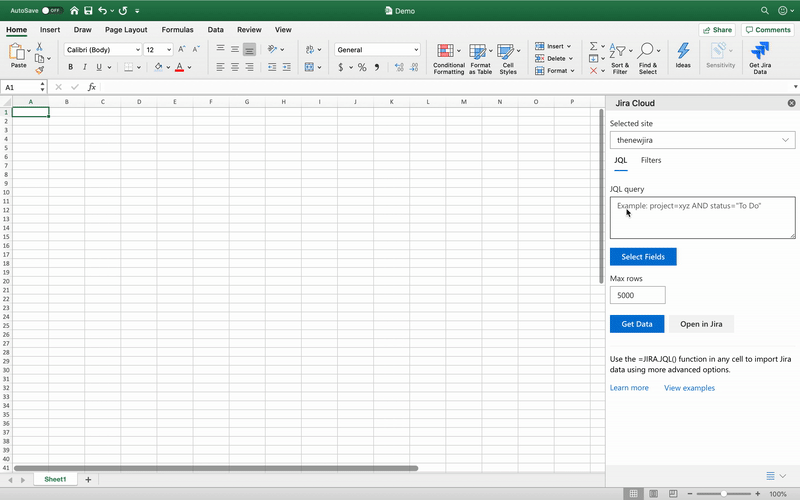Viewport: 800px width, 500px height.
Task: Switch to the Filters tab in Jira panel
Action: pos(651,160)
